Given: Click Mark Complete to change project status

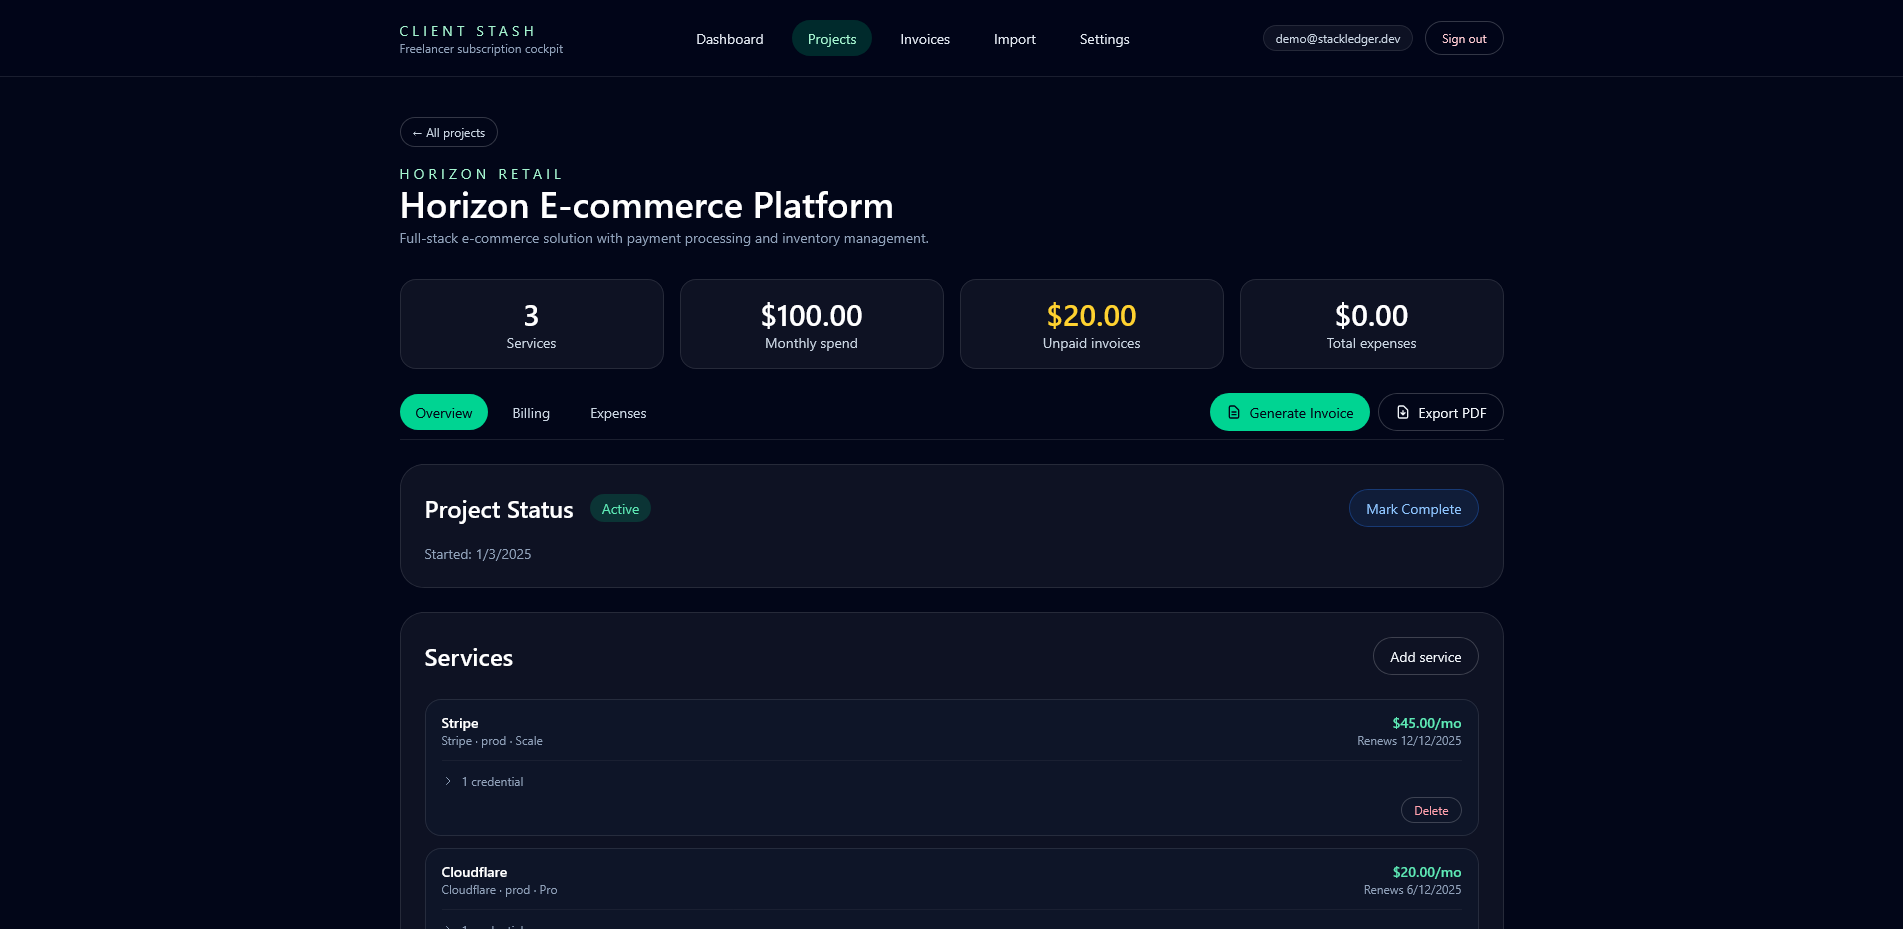Looking at the screenshot, I should click(x=1413, y=508).
